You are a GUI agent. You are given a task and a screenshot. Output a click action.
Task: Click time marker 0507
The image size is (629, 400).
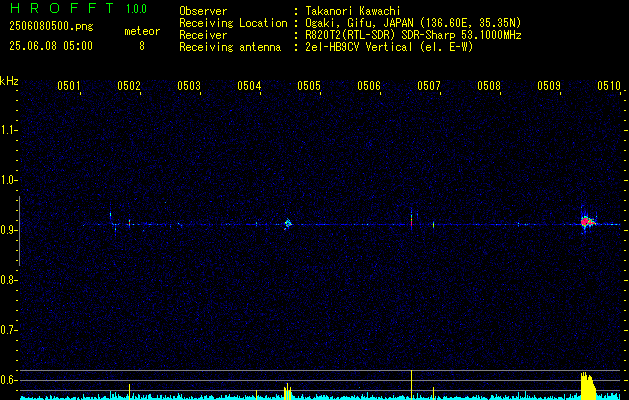coord(429,85)
